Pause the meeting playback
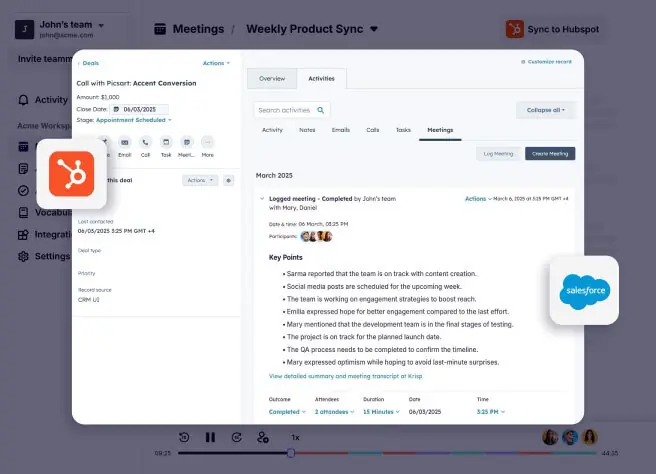Screen dimensions: 656x474 pyautogui.click(x=210, y=438)
